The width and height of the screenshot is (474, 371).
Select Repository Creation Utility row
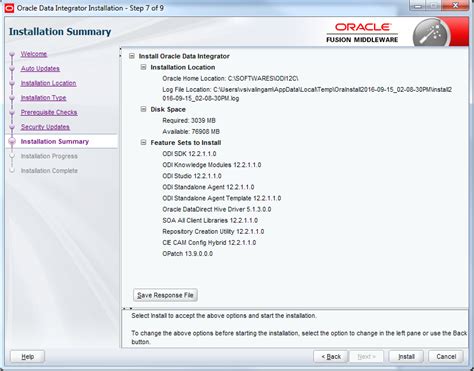coord(213,231)
